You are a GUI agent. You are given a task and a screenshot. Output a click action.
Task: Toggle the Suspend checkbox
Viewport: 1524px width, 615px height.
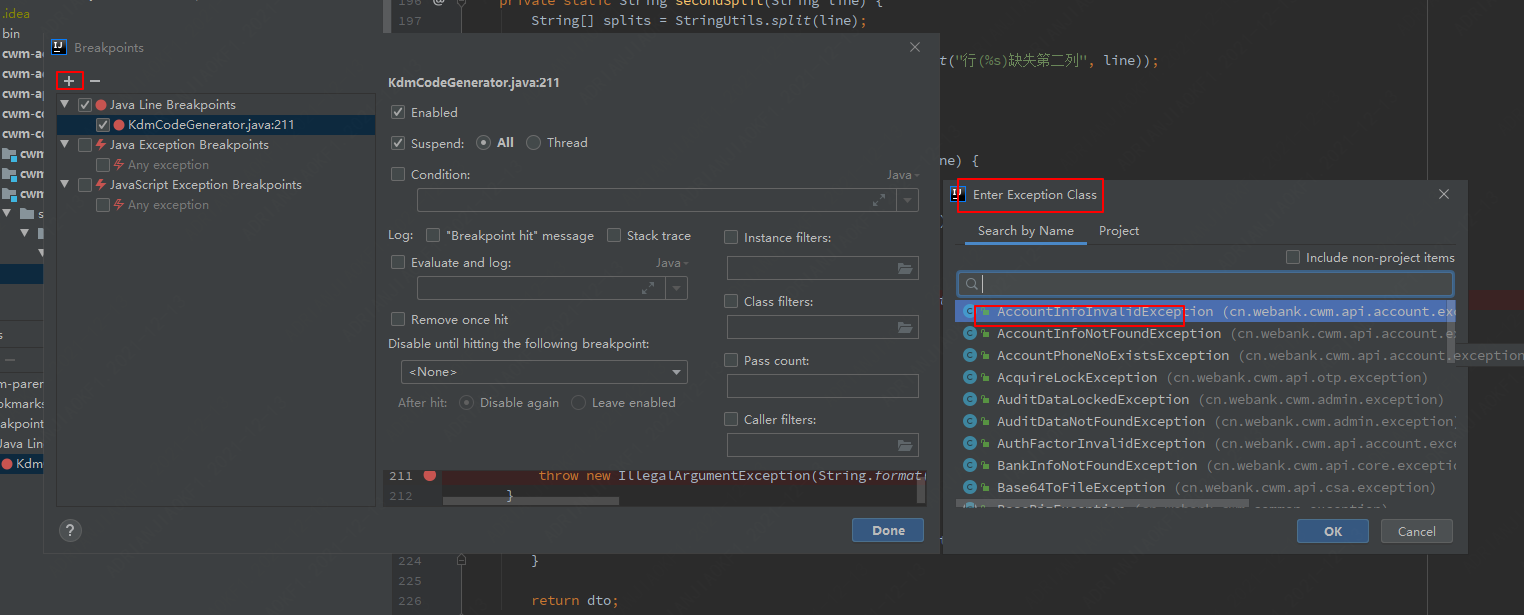click(398, 143)
